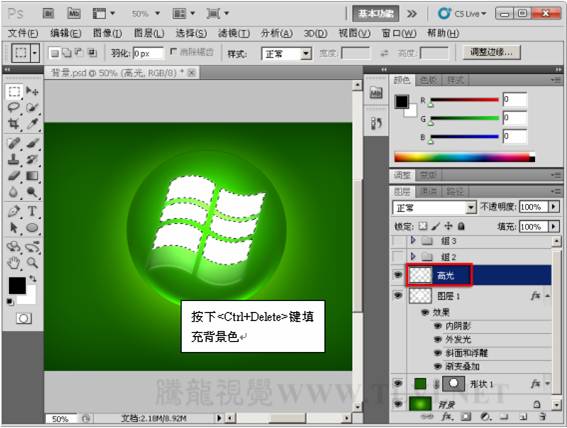Collapse effects list on 图层 1
Screen dimensions: 567x428
click(548, 296)
